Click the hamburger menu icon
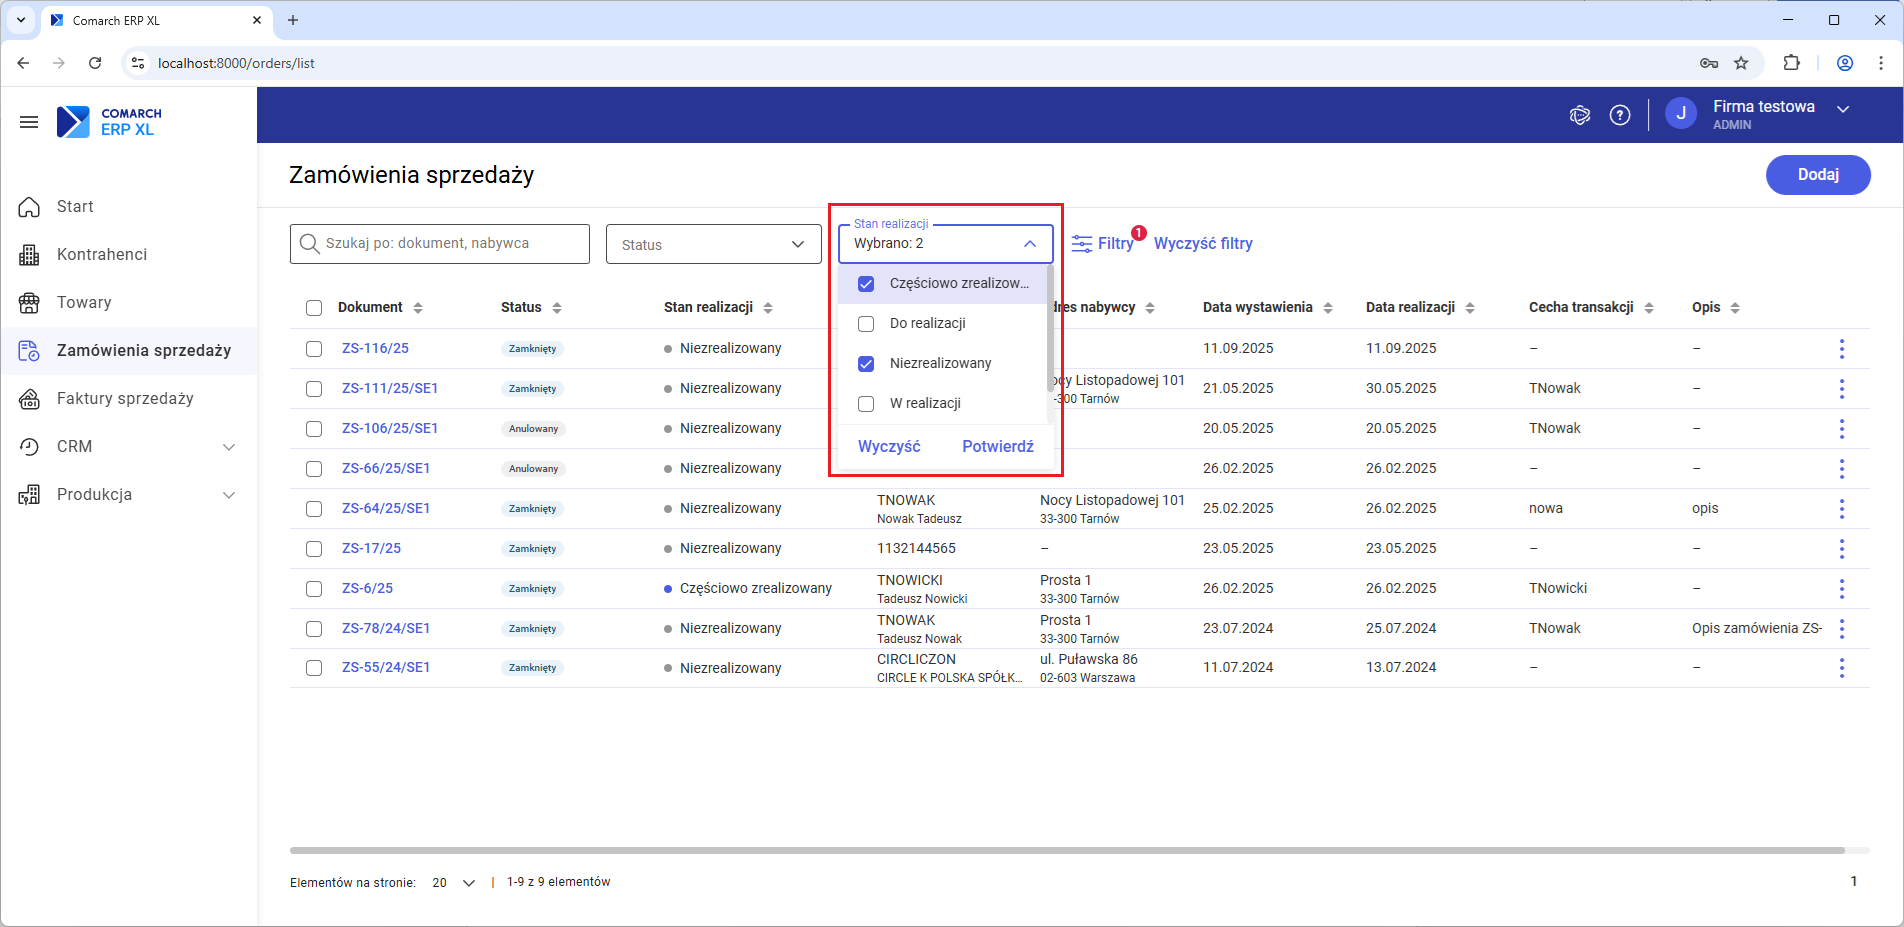 29,122
